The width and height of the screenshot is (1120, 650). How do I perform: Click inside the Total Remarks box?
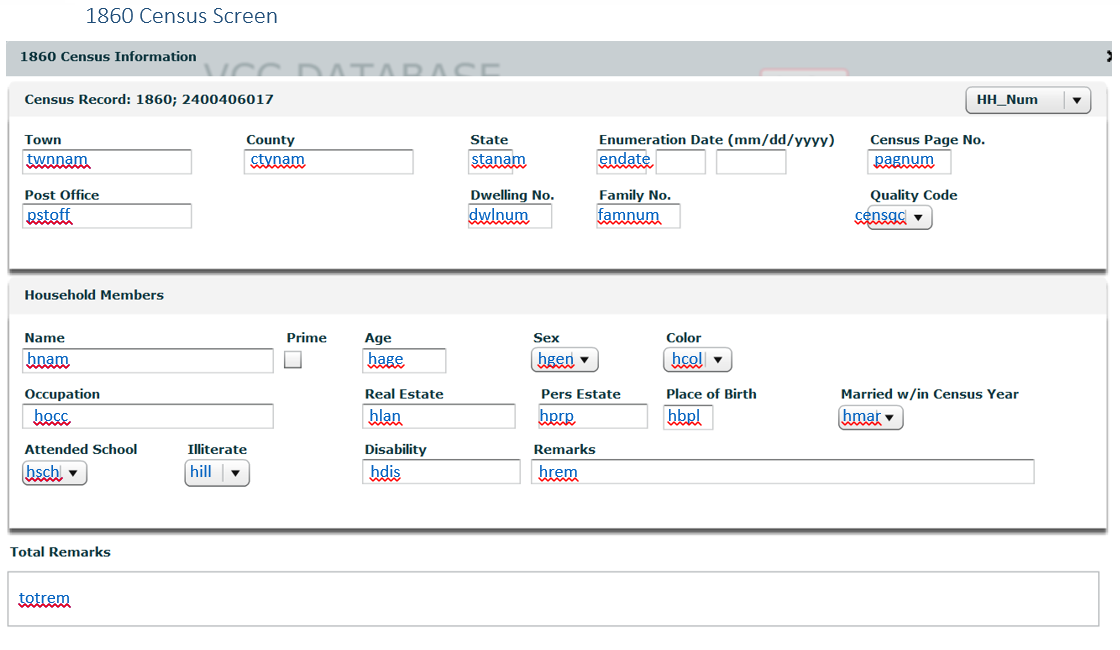click(553, 599)
